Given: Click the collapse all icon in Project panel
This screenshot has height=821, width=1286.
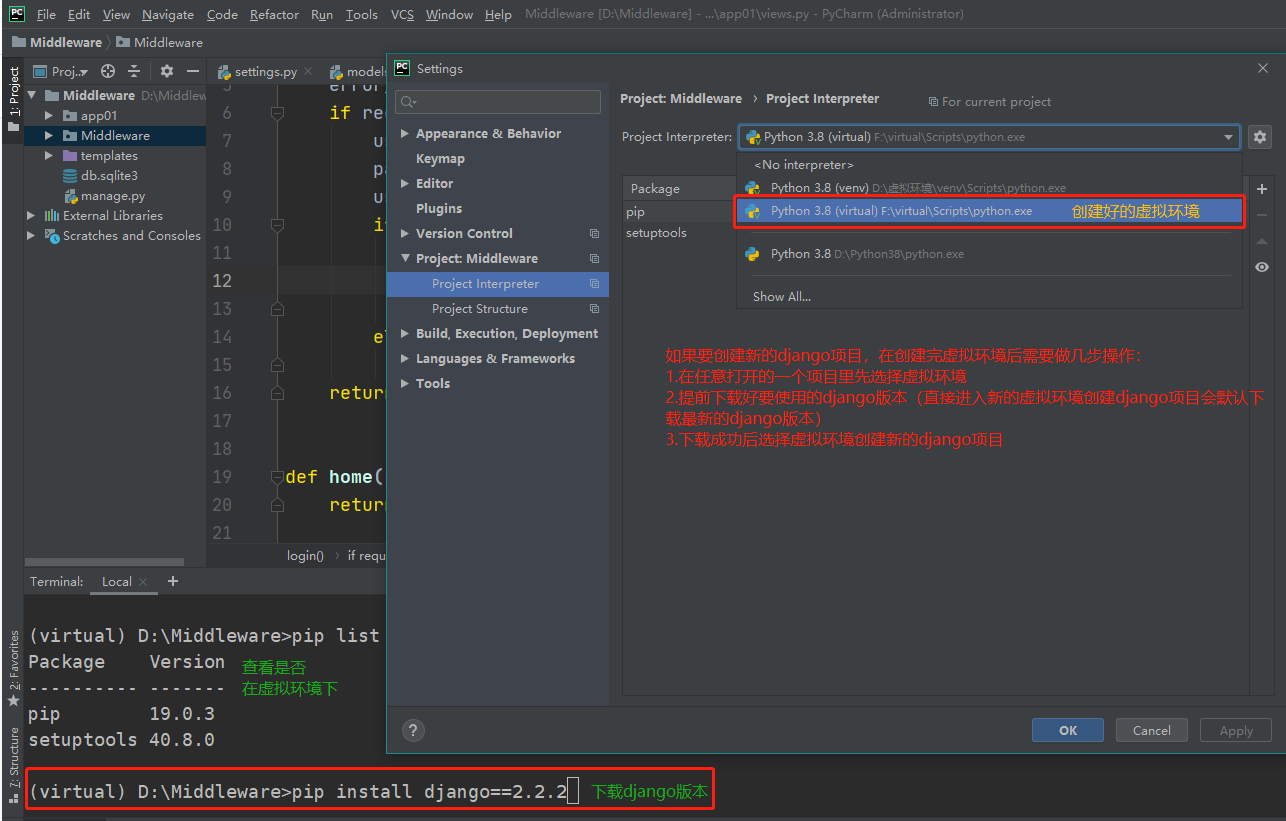Looking at the screenshot, I should coord(134,71).
